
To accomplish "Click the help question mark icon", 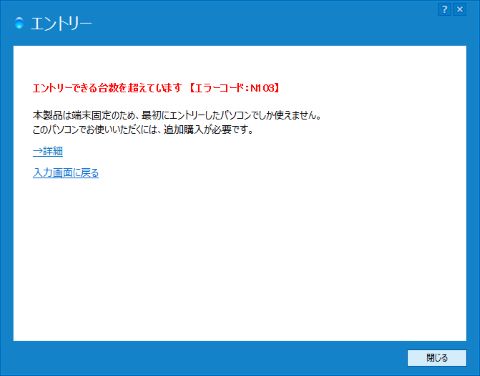I will pyautogui.click(x=444, y=10).
